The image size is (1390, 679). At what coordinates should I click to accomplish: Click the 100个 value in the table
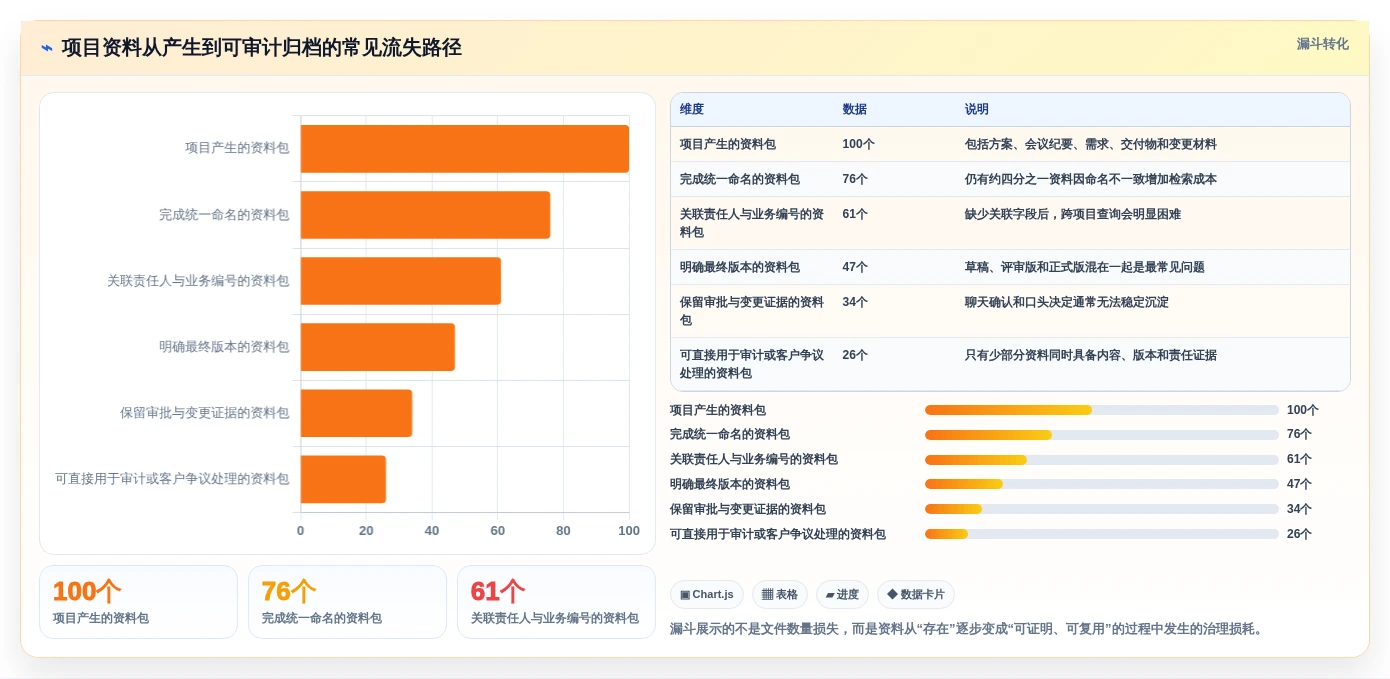tap(858, 144)
